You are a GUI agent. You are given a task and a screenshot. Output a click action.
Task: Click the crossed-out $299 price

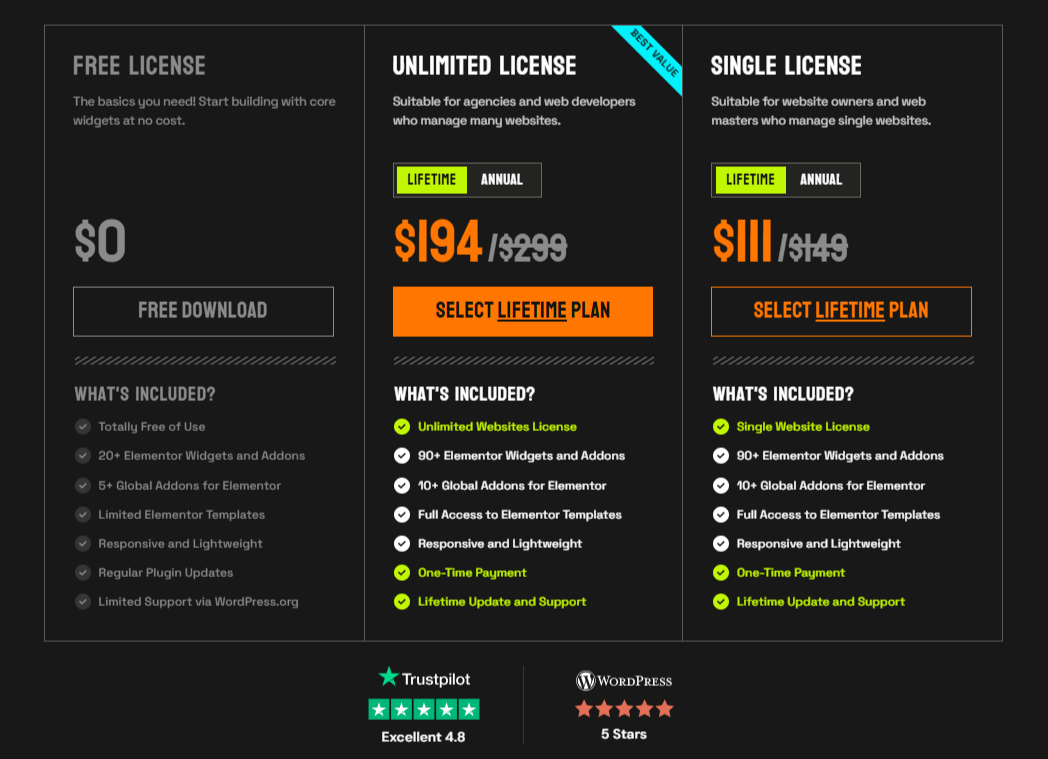pos(535,243)
